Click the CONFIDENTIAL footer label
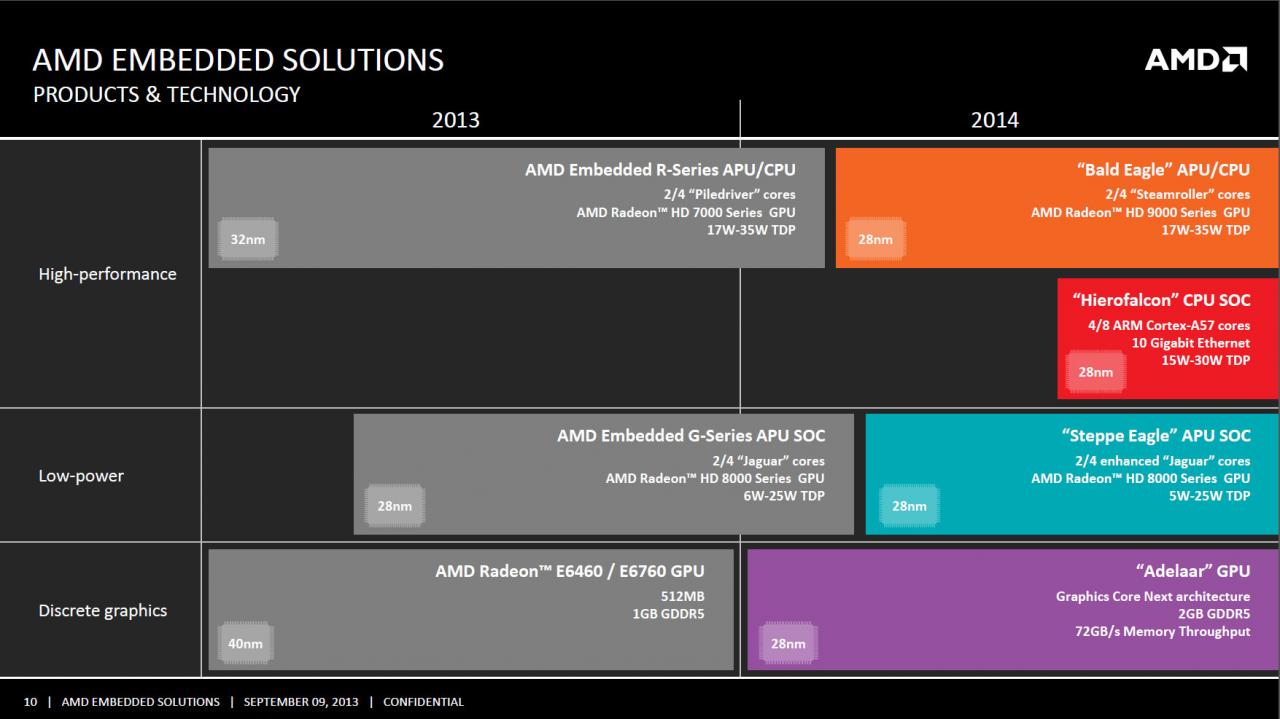 coord(423,702)
